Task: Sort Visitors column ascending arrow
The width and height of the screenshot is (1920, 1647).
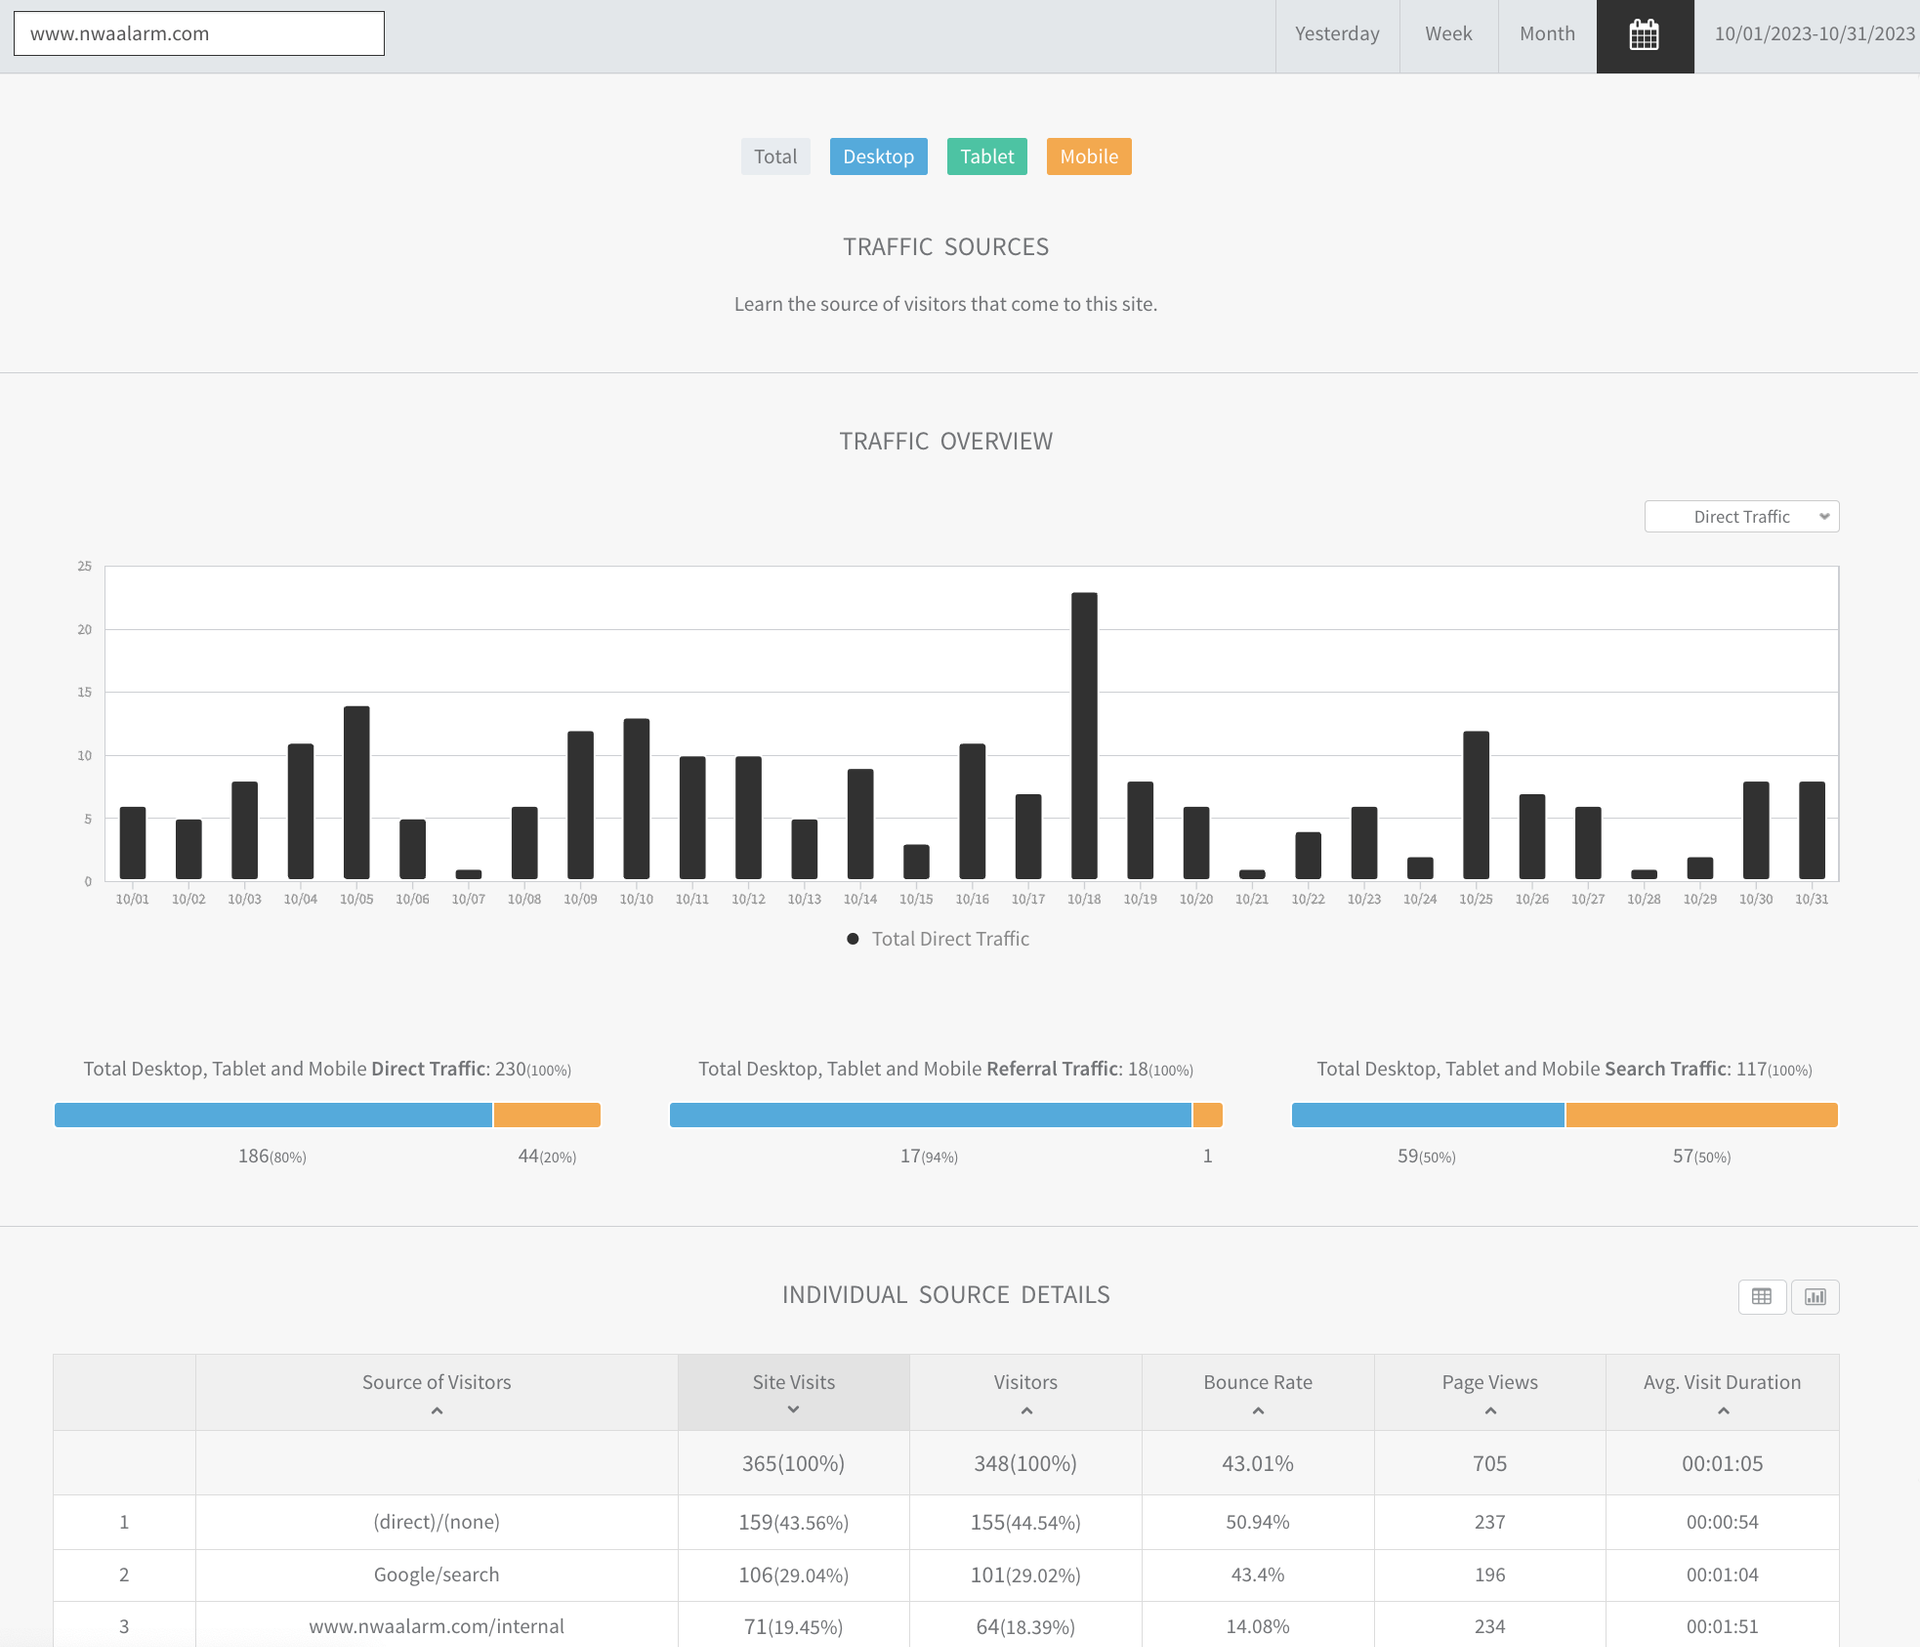Action: point(1026,1411)
